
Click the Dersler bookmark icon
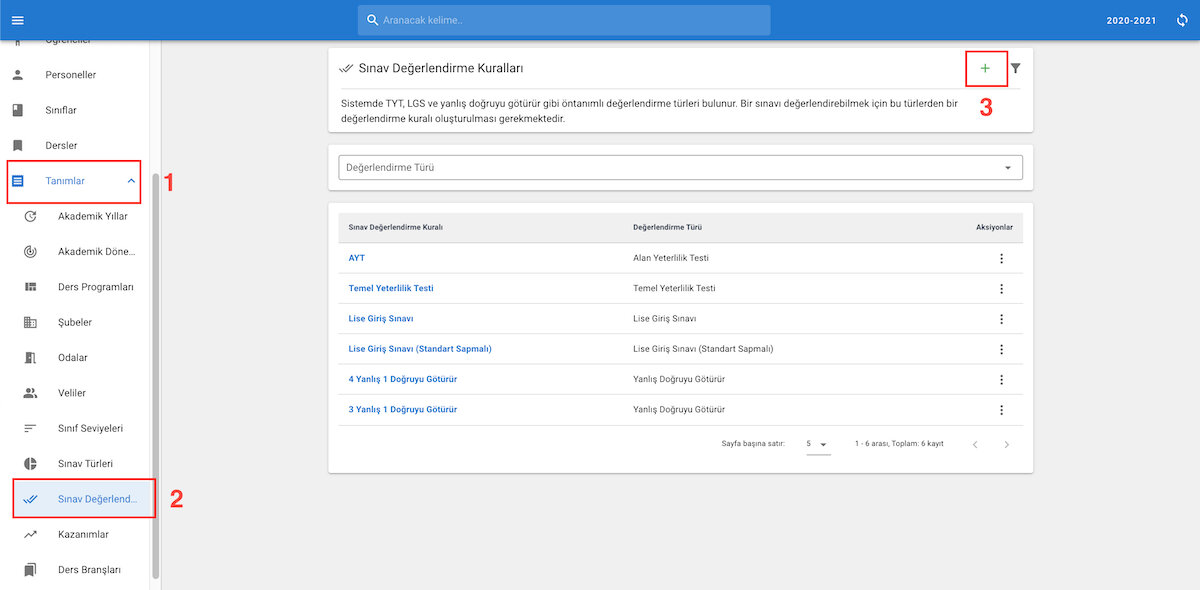pos(17,146)
